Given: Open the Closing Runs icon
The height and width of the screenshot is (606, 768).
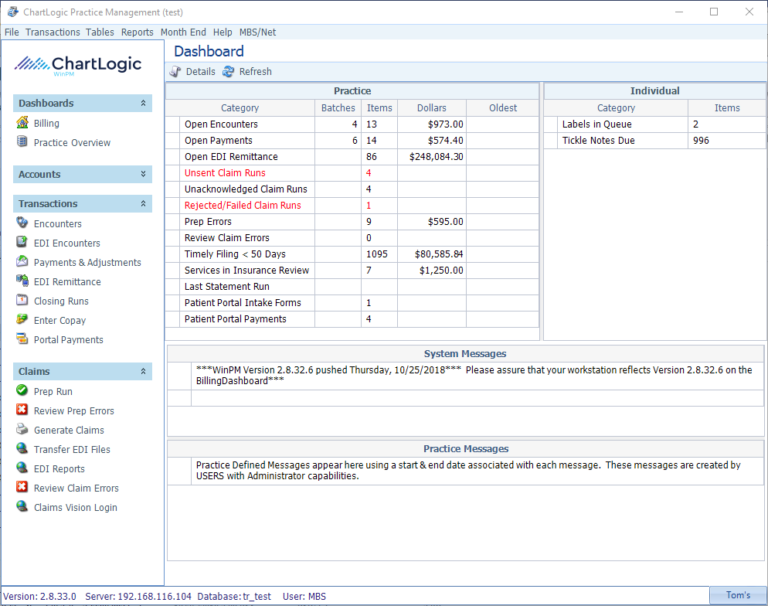Looking at the screenshot, I should (x=22, y=300).
